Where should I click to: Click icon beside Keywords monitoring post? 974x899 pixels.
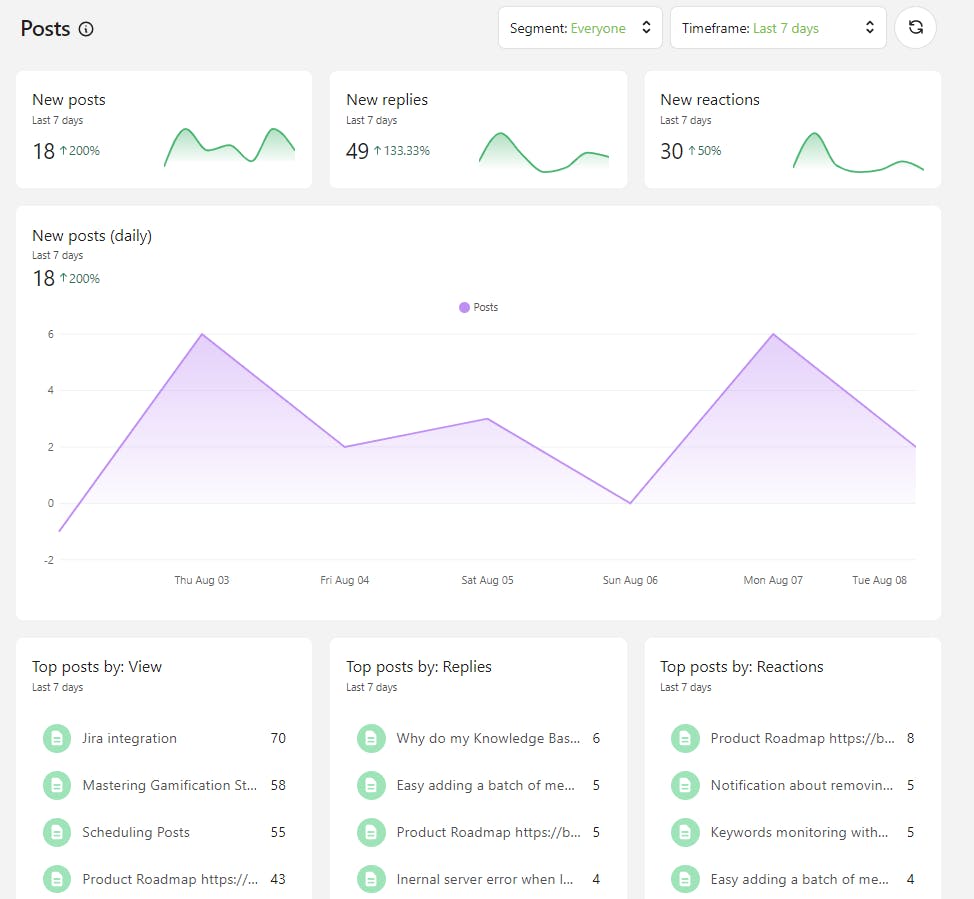(x=685, y=832)
